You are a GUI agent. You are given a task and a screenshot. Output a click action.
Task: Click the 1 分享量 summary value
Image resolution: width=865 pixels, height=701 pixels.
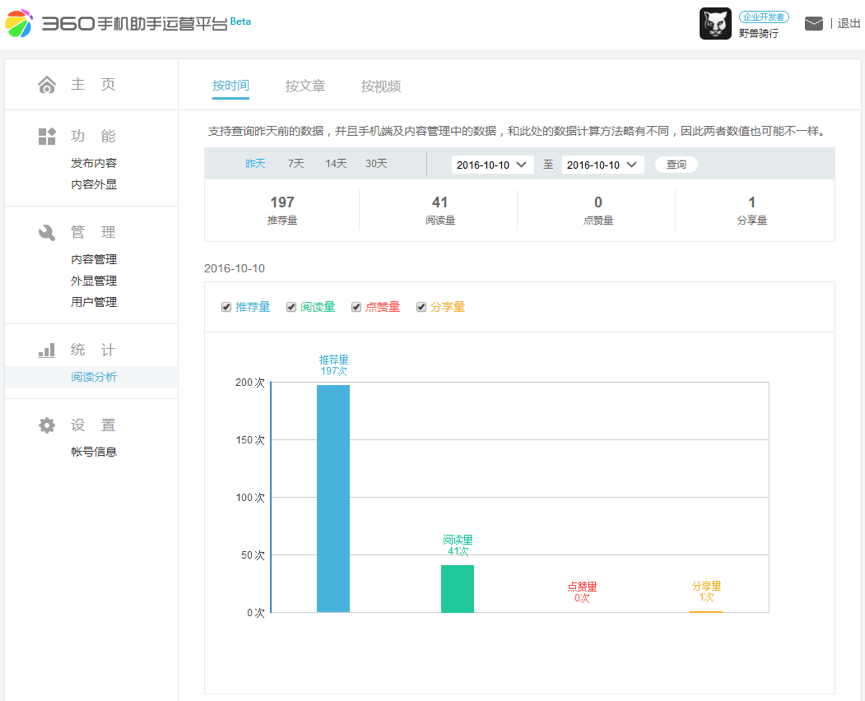click(x=752, y=202)
